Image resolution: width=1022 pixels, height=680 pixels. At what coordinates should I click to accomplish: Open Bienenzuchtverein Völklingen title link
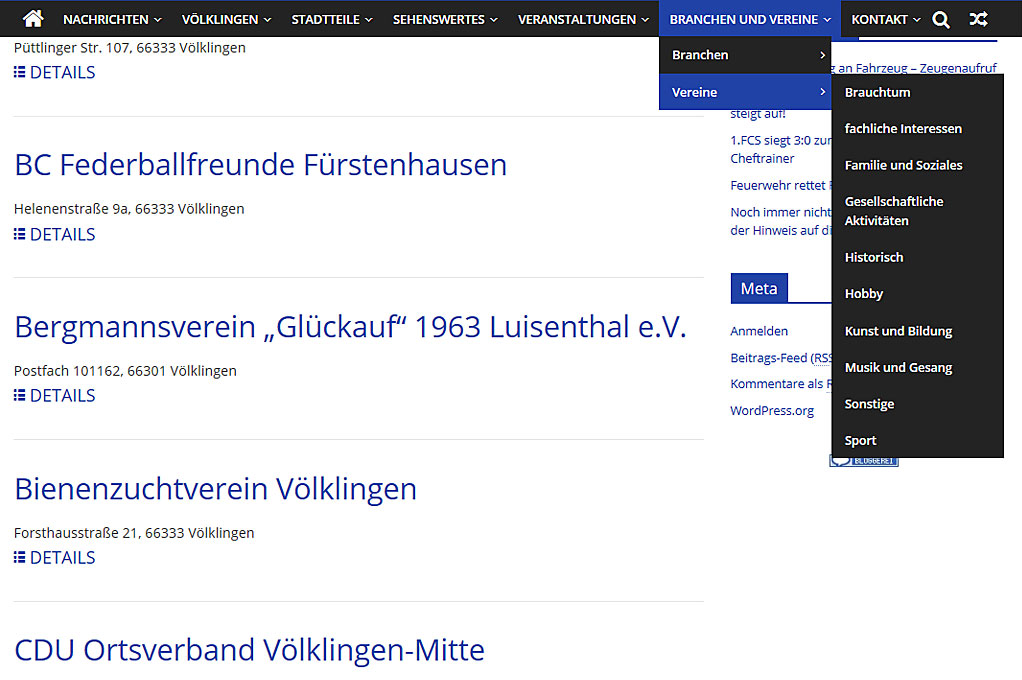click(x=215, y=489)
